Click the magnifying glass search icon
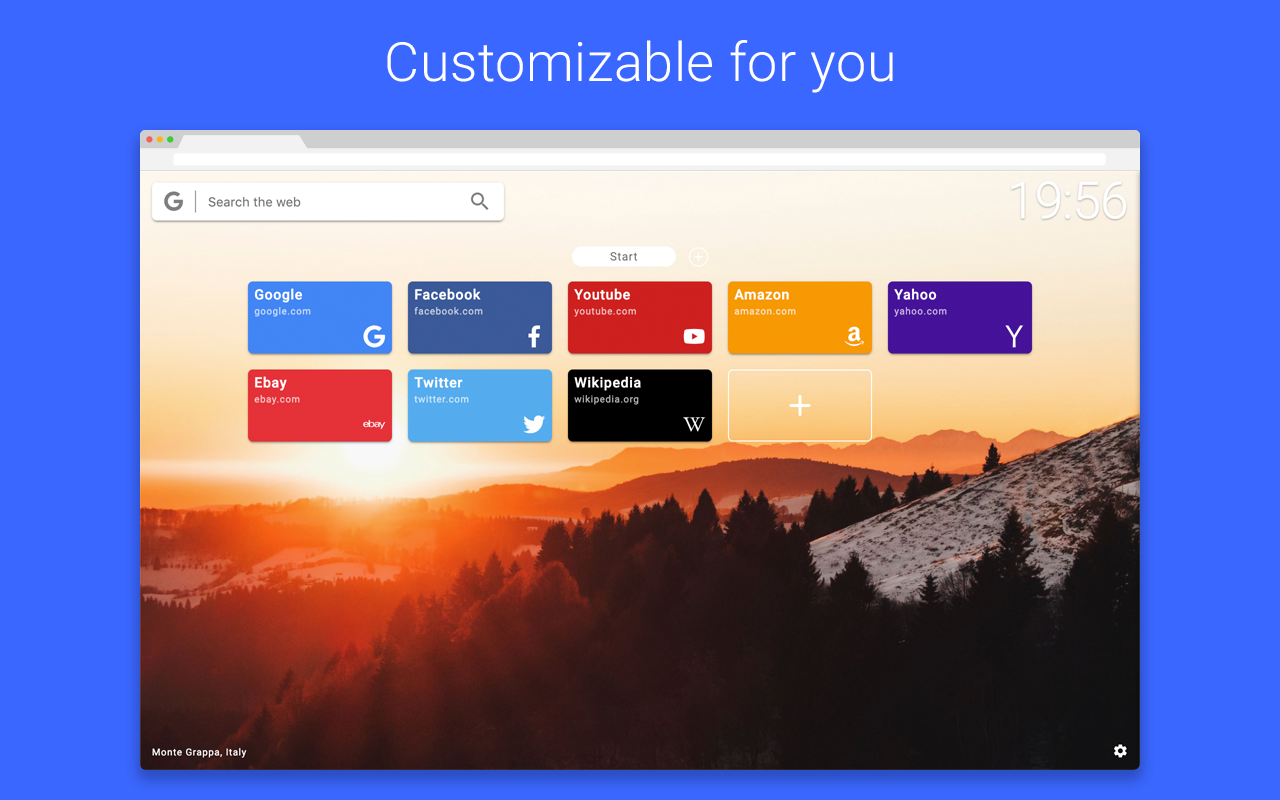 [x=480, y=202]
